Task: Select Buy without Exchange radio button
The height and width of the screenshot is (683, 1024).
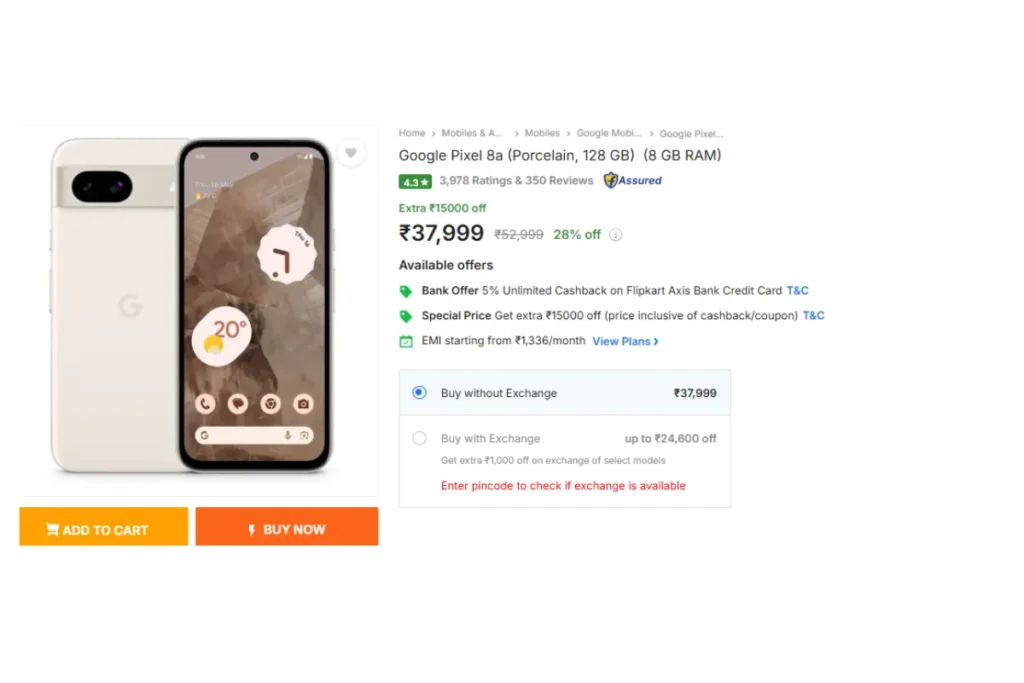Action: click(x=419, y=392)
